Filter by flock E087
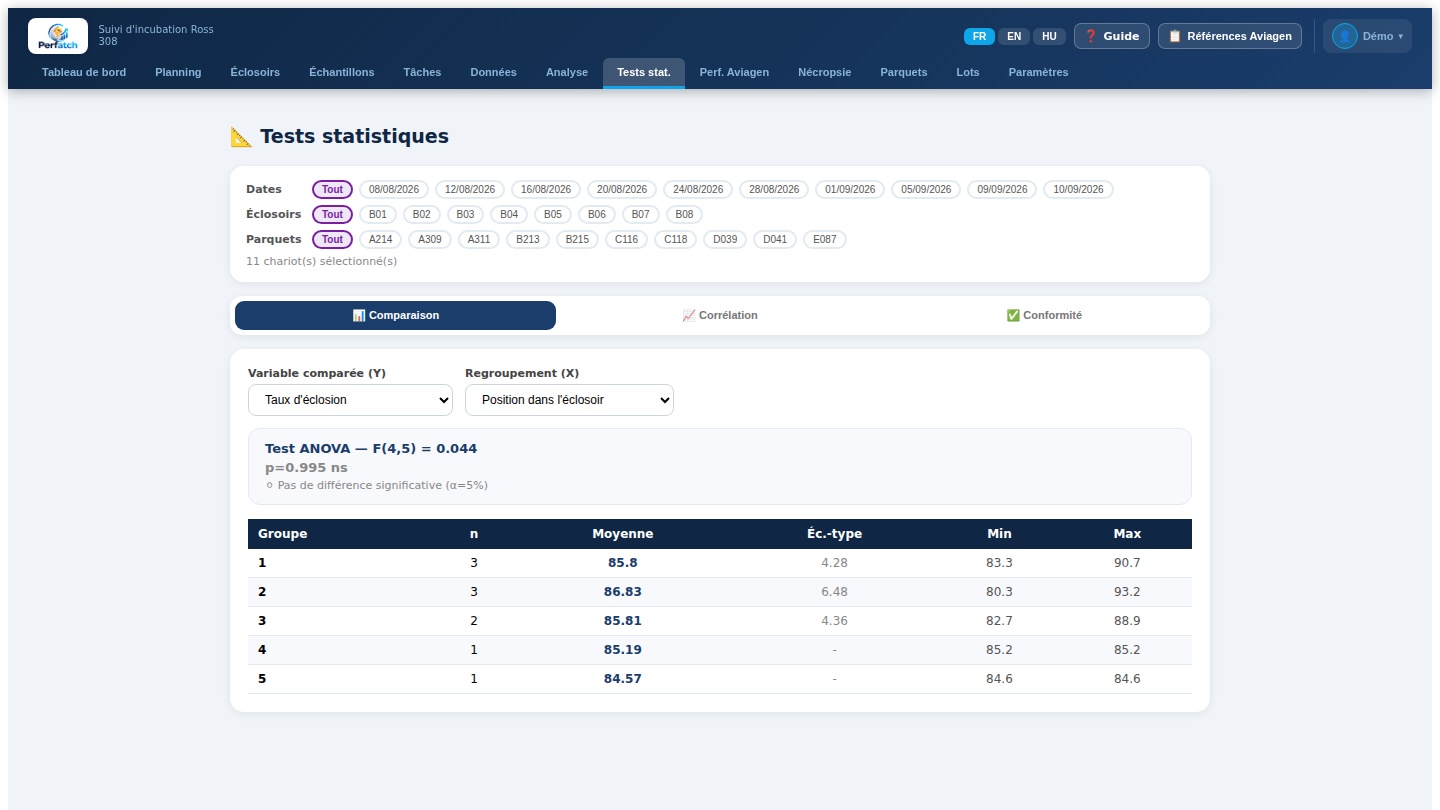 [825, 239]
